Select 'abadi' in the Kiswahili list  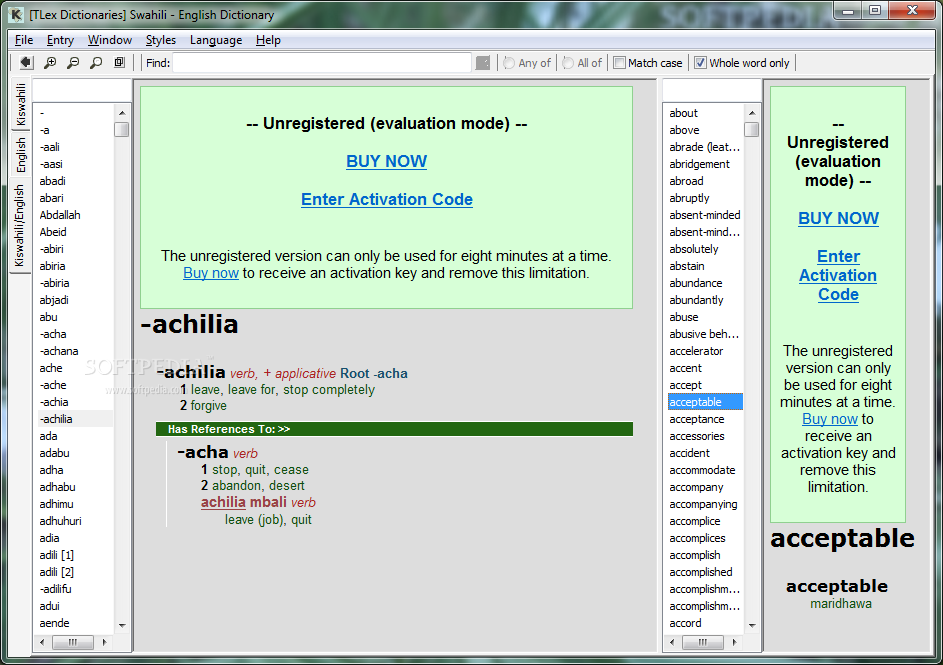(52, 181)
